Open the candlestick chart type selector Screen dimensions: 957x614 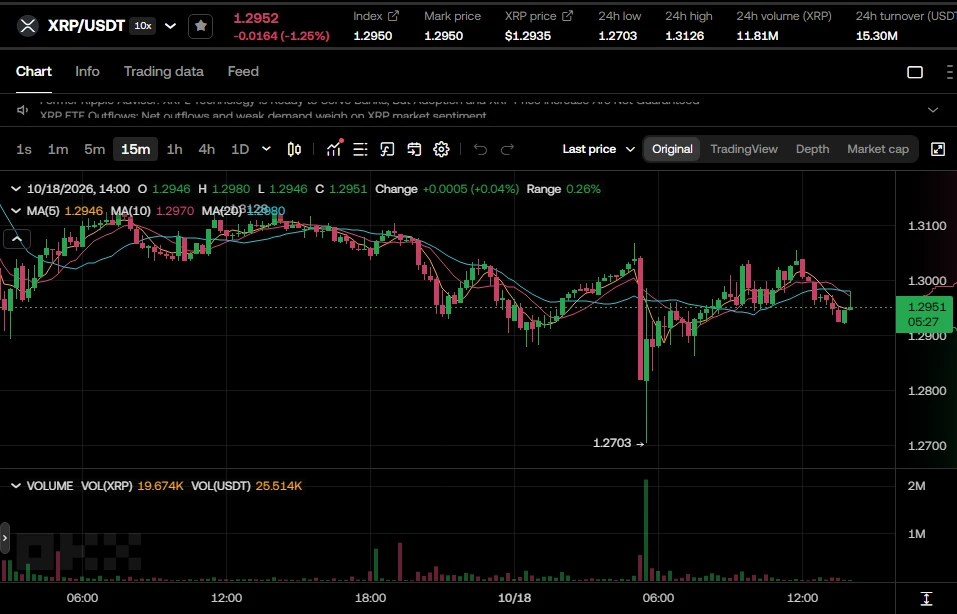(x=294, y=149)
